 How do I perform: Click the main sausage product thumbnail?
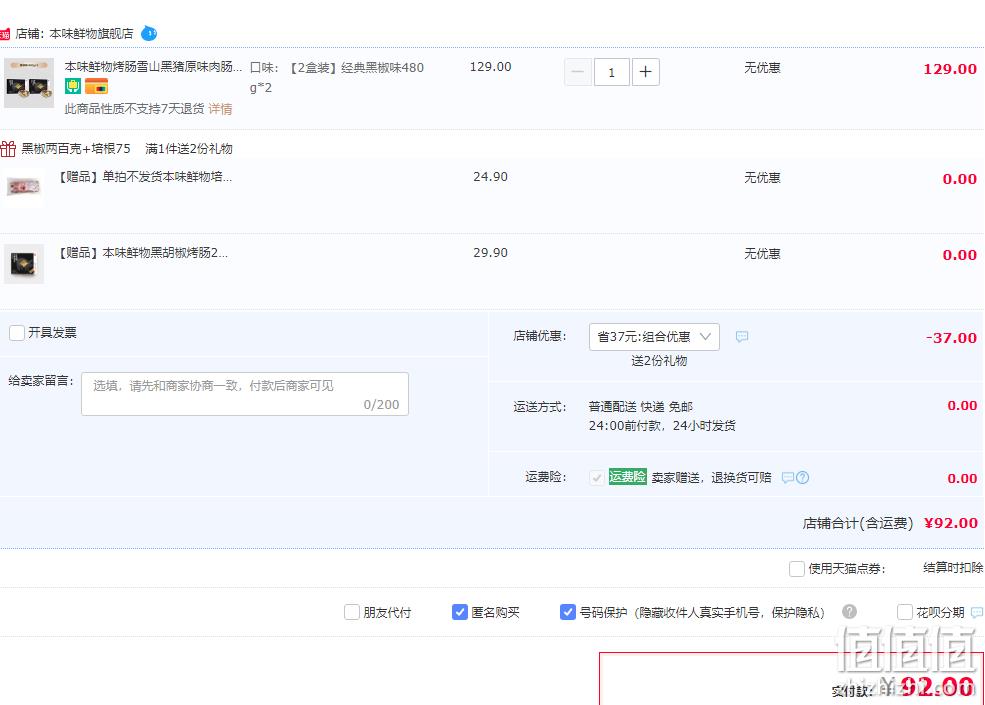29,83
